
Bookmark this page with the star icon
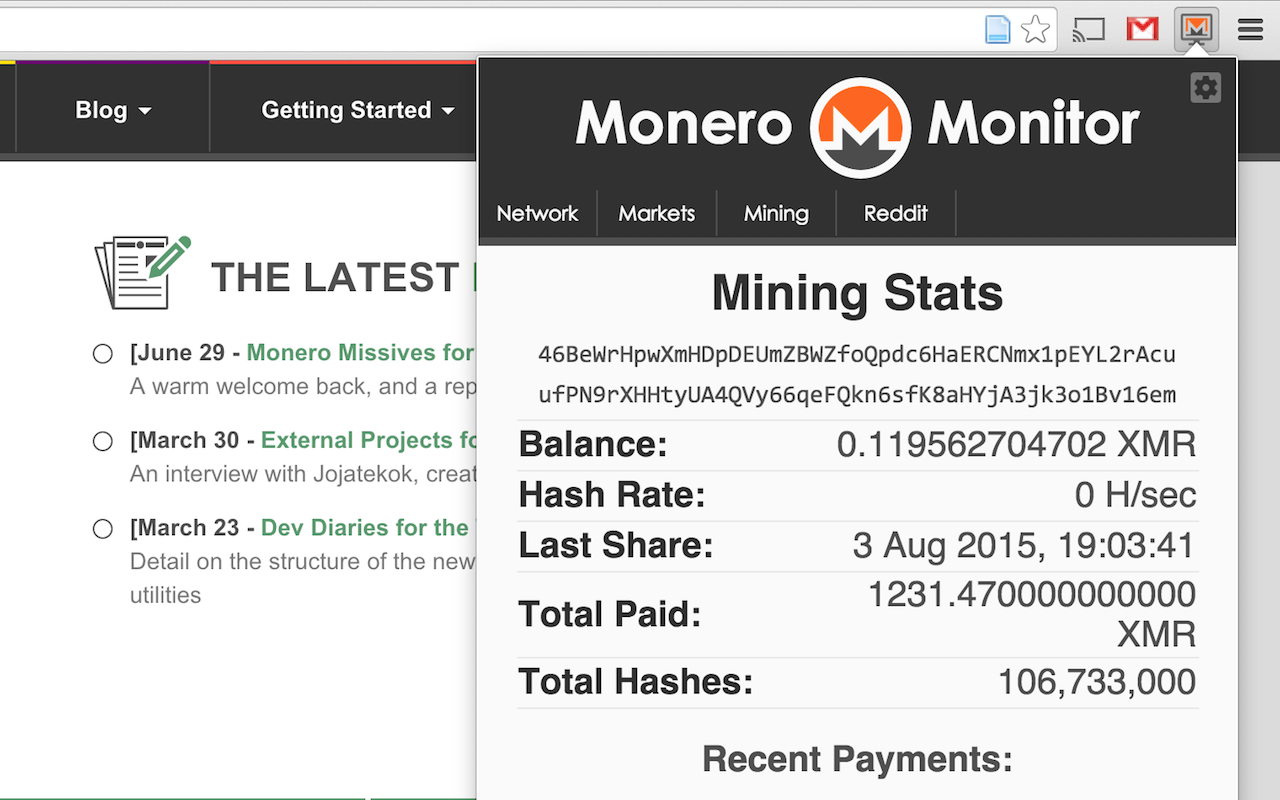[1035, 30]
